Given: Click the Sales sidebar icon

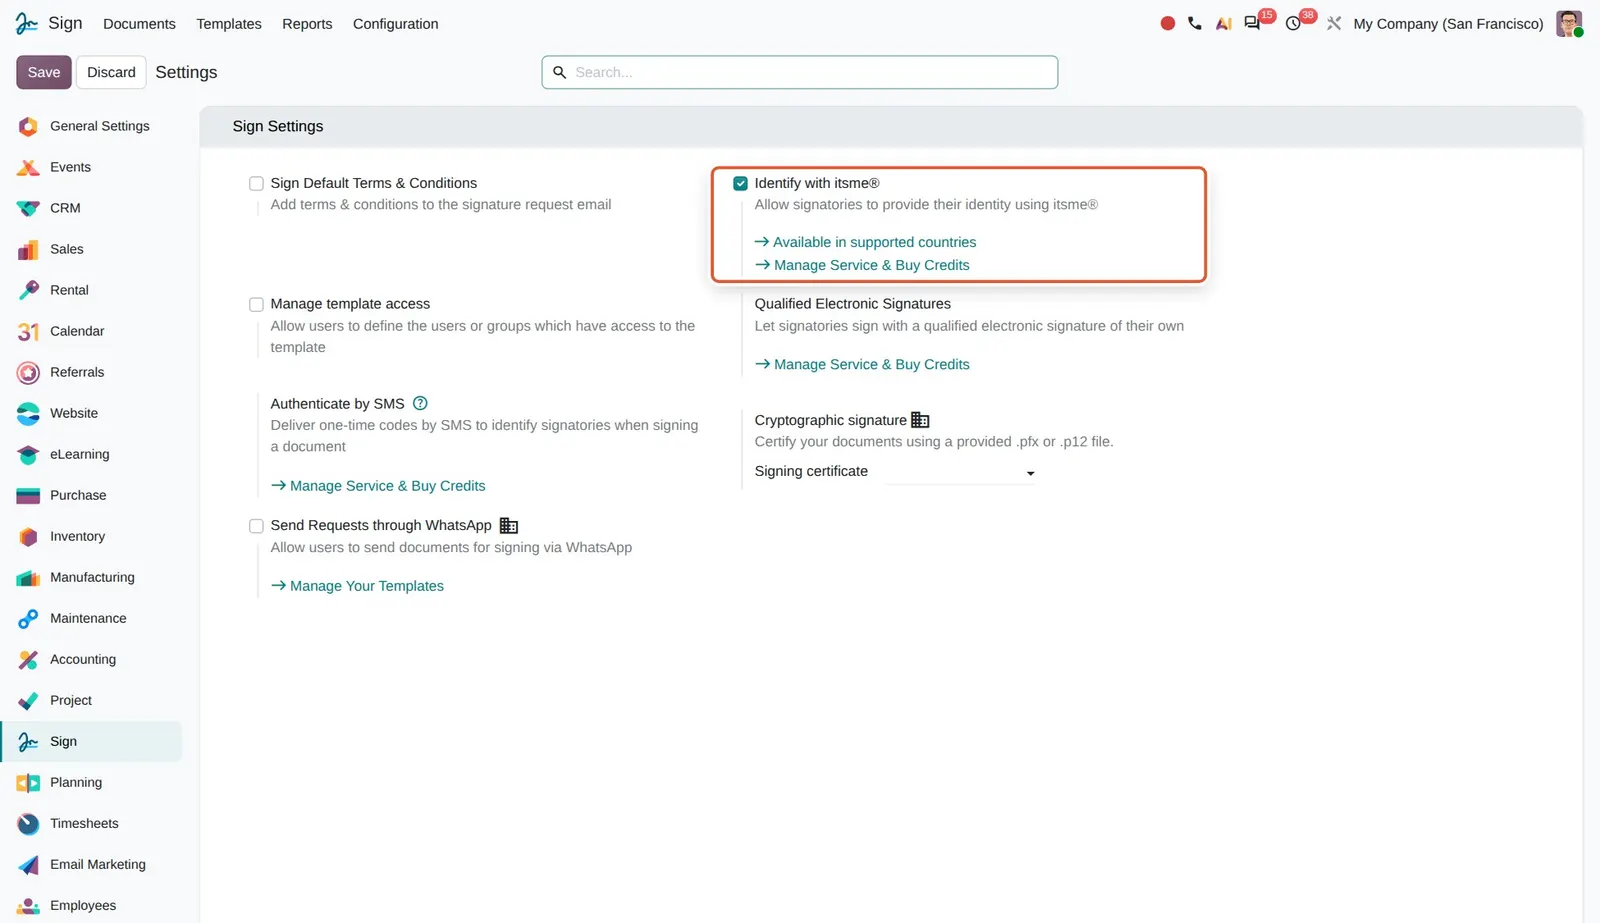Looking at the screenshot, I should click(28, 249).
